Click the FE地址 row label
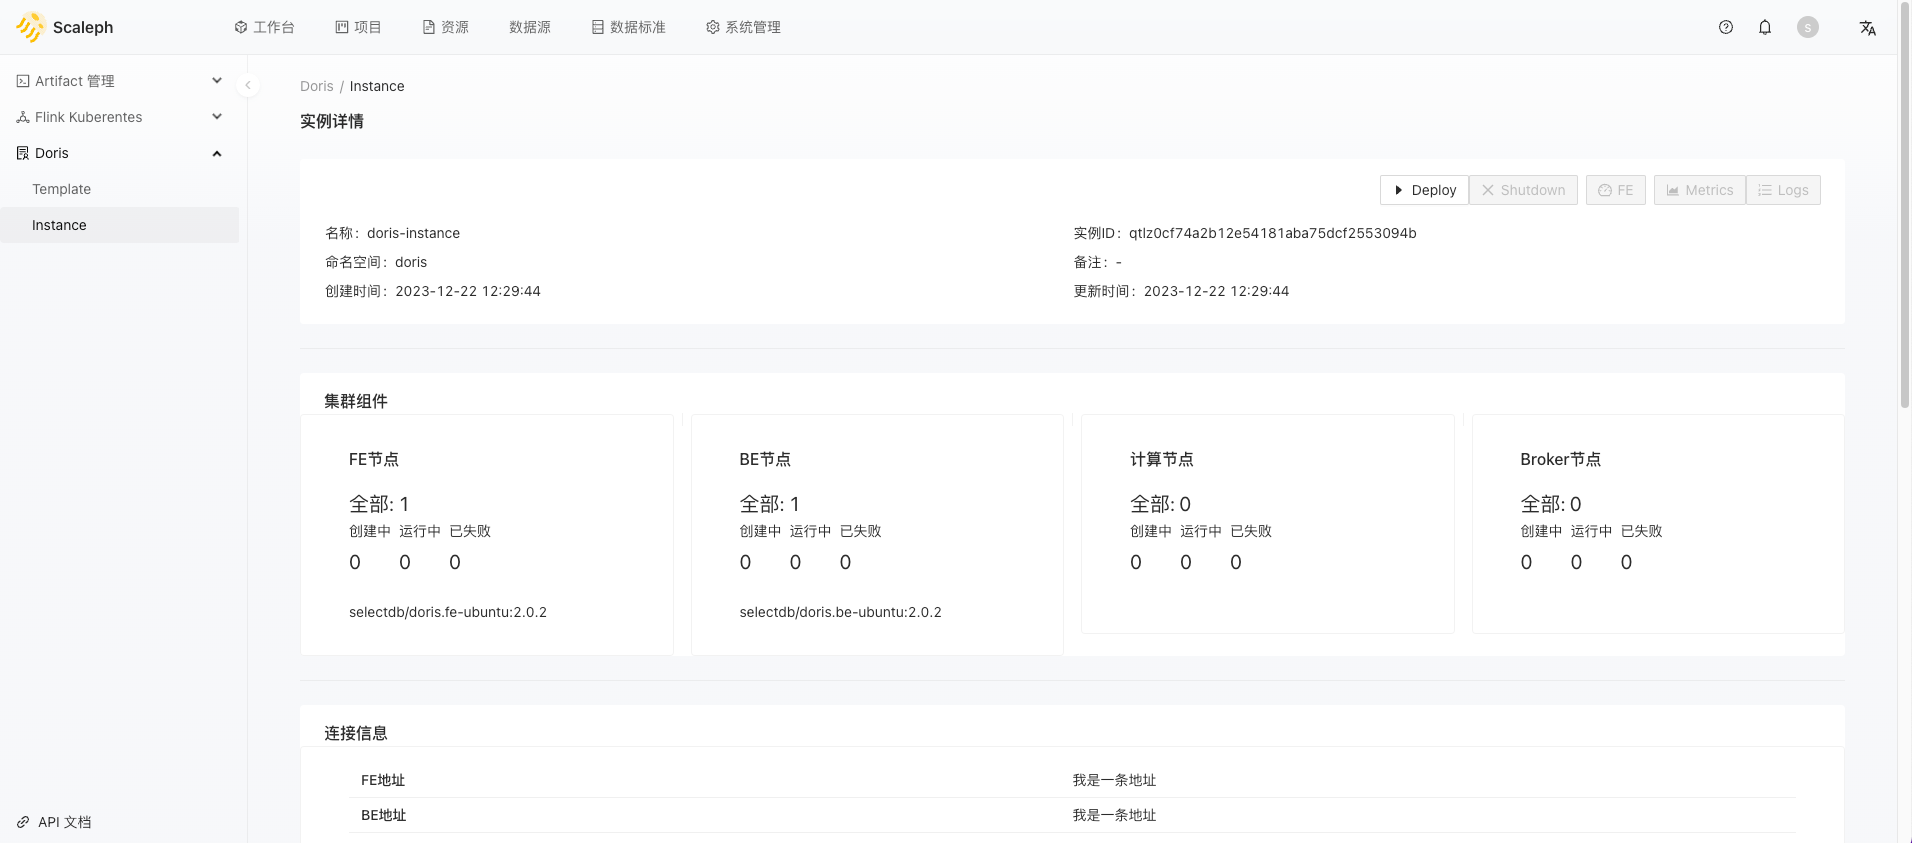The width and height of the screenshot is (1912, 843). click(x=383, y=780)
